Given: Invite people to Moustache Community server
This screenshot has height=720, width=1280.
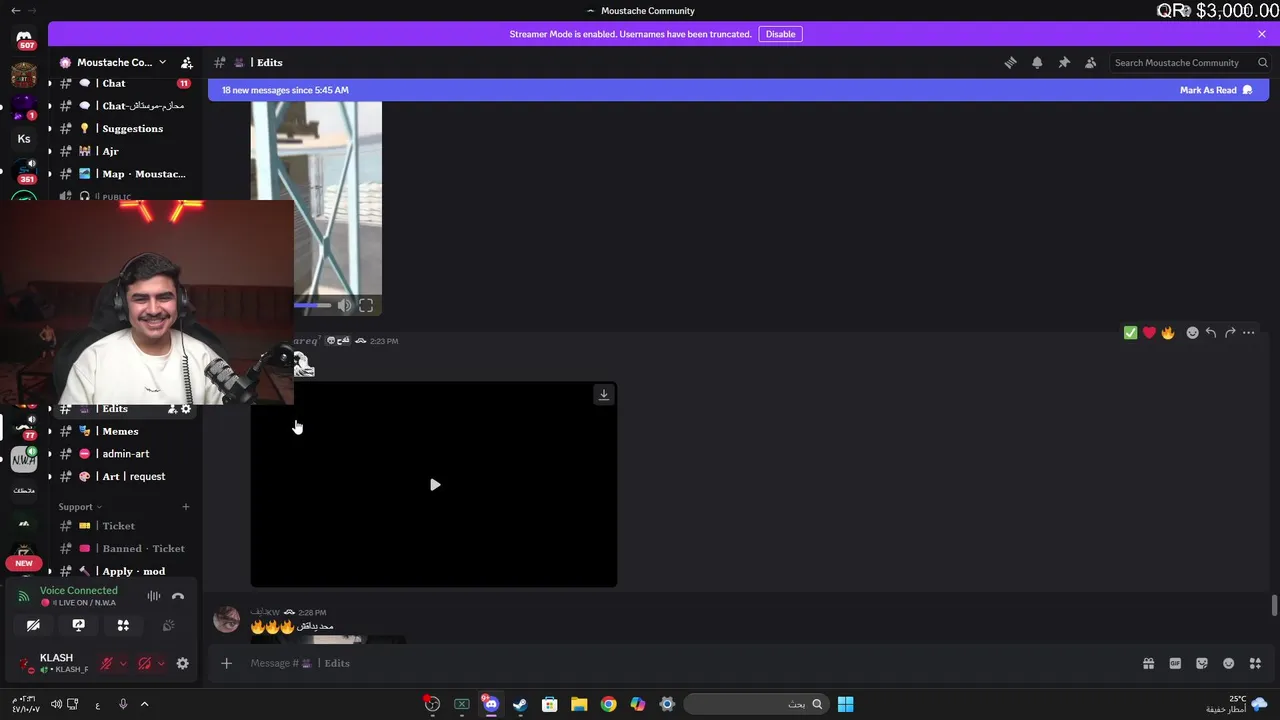Looking at the screenshot, I should point(186,62).
